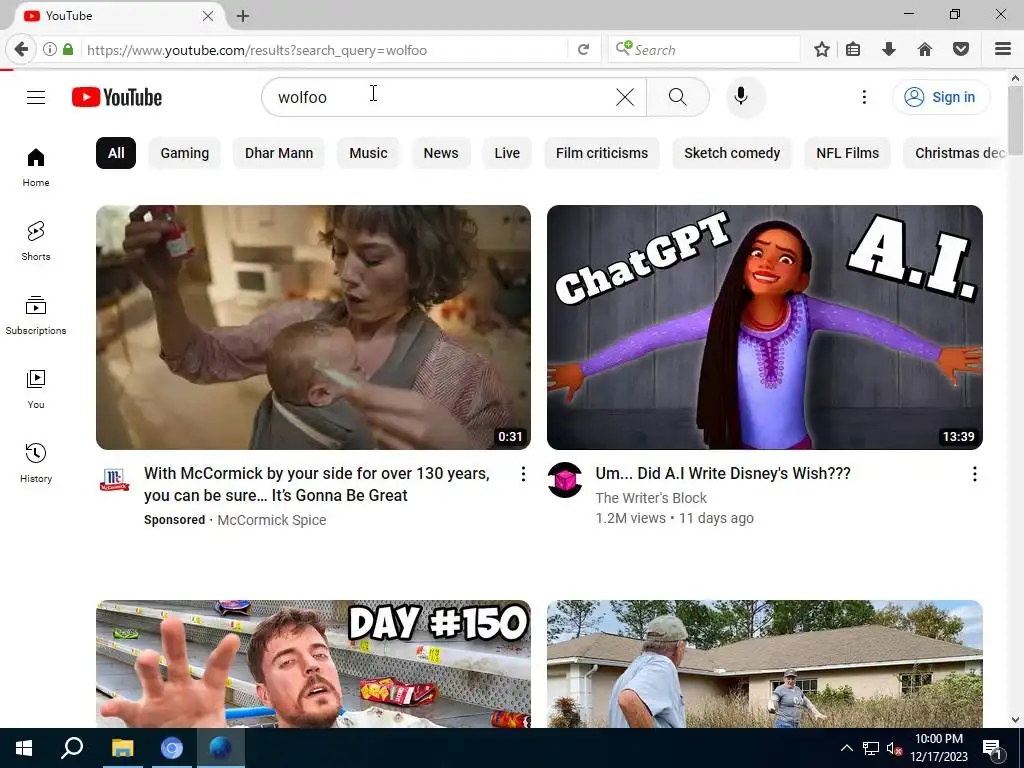Screen dimensions: 1024x768
Task: Open the You section
Action: 36,389
